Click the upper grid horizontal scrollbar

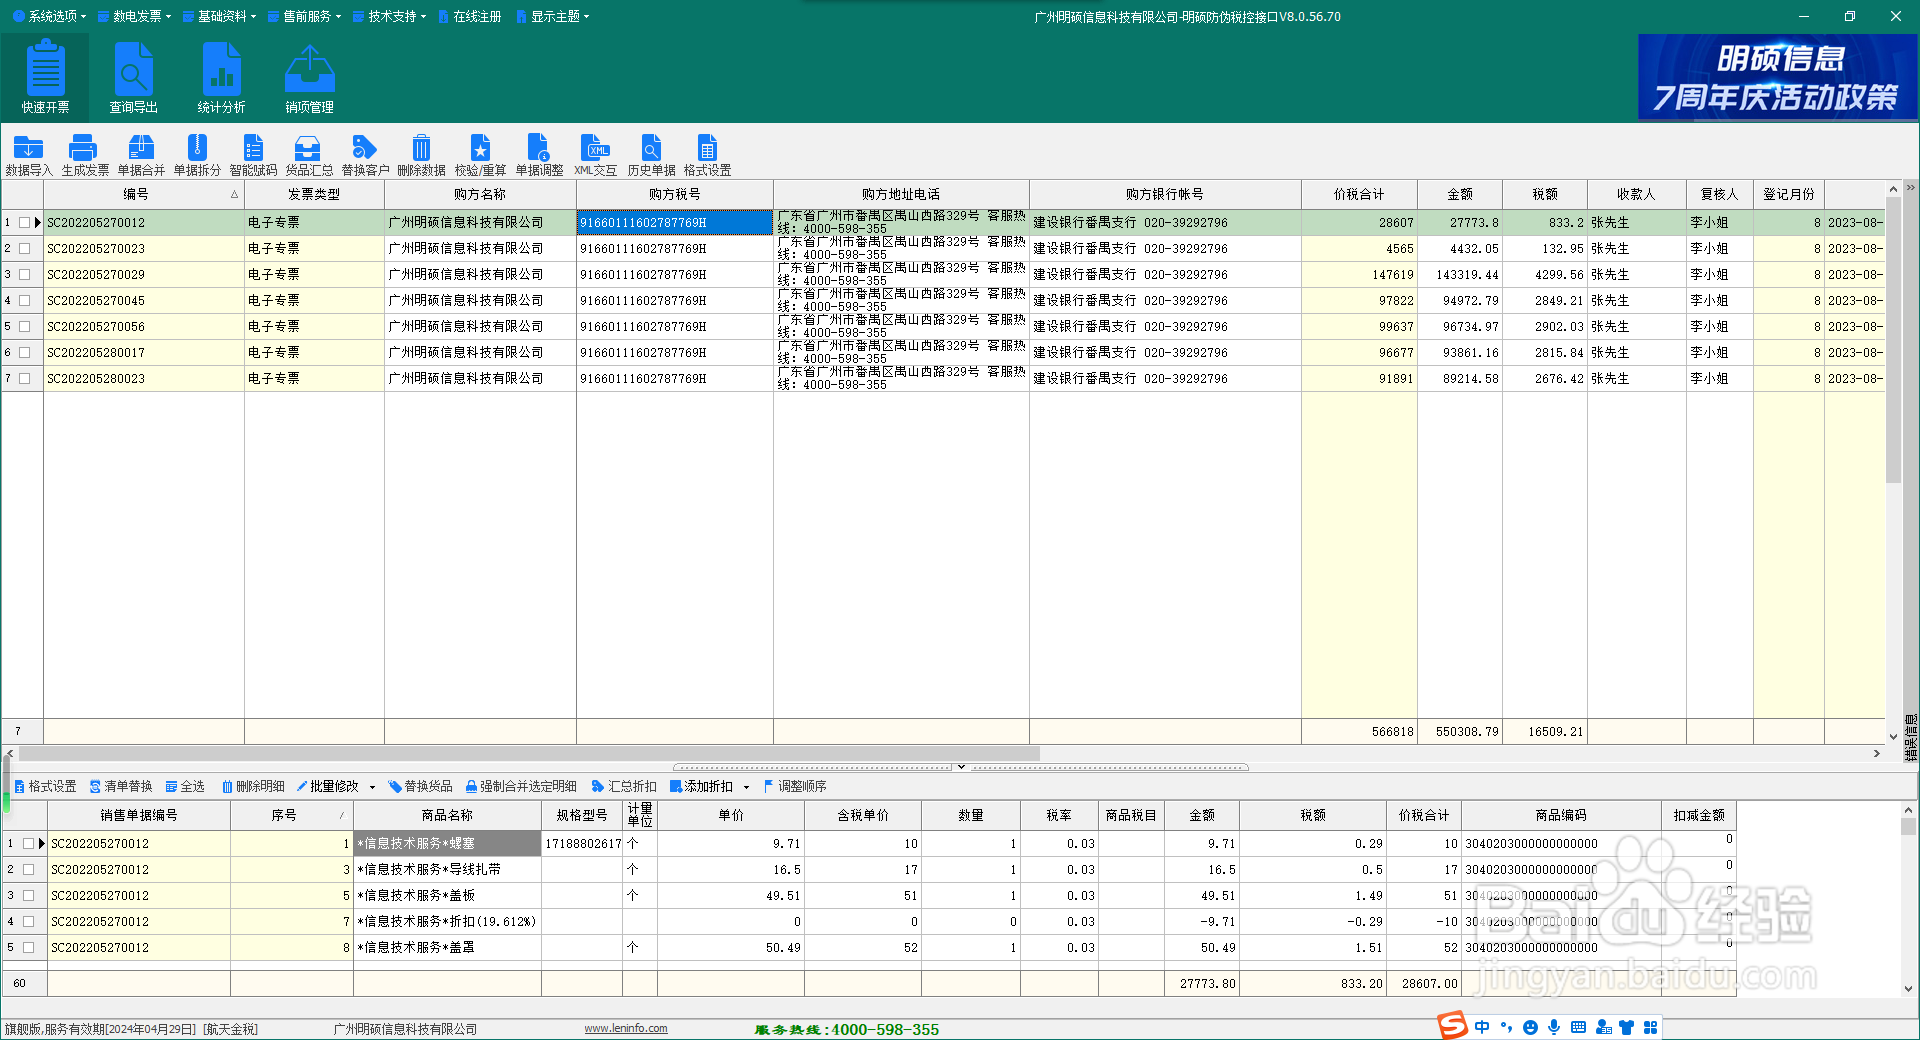click(528, 753)
